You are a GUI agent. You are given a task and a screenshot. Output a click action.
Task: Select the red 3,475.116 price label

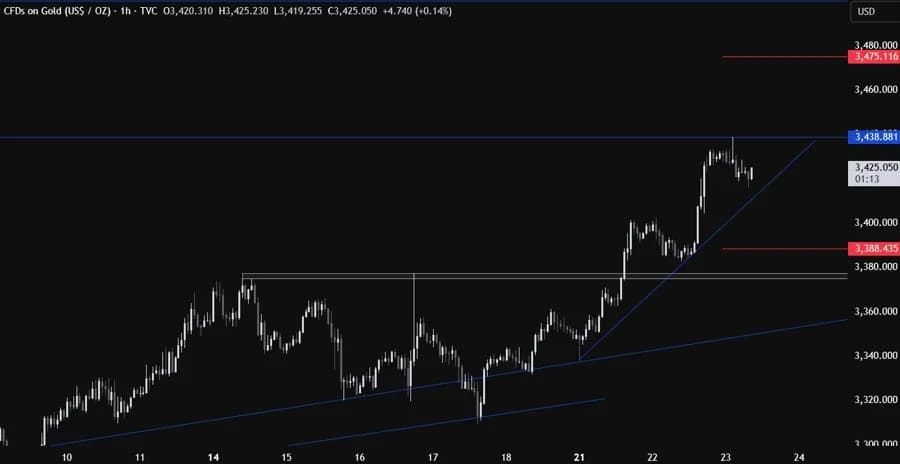[873, 57]
